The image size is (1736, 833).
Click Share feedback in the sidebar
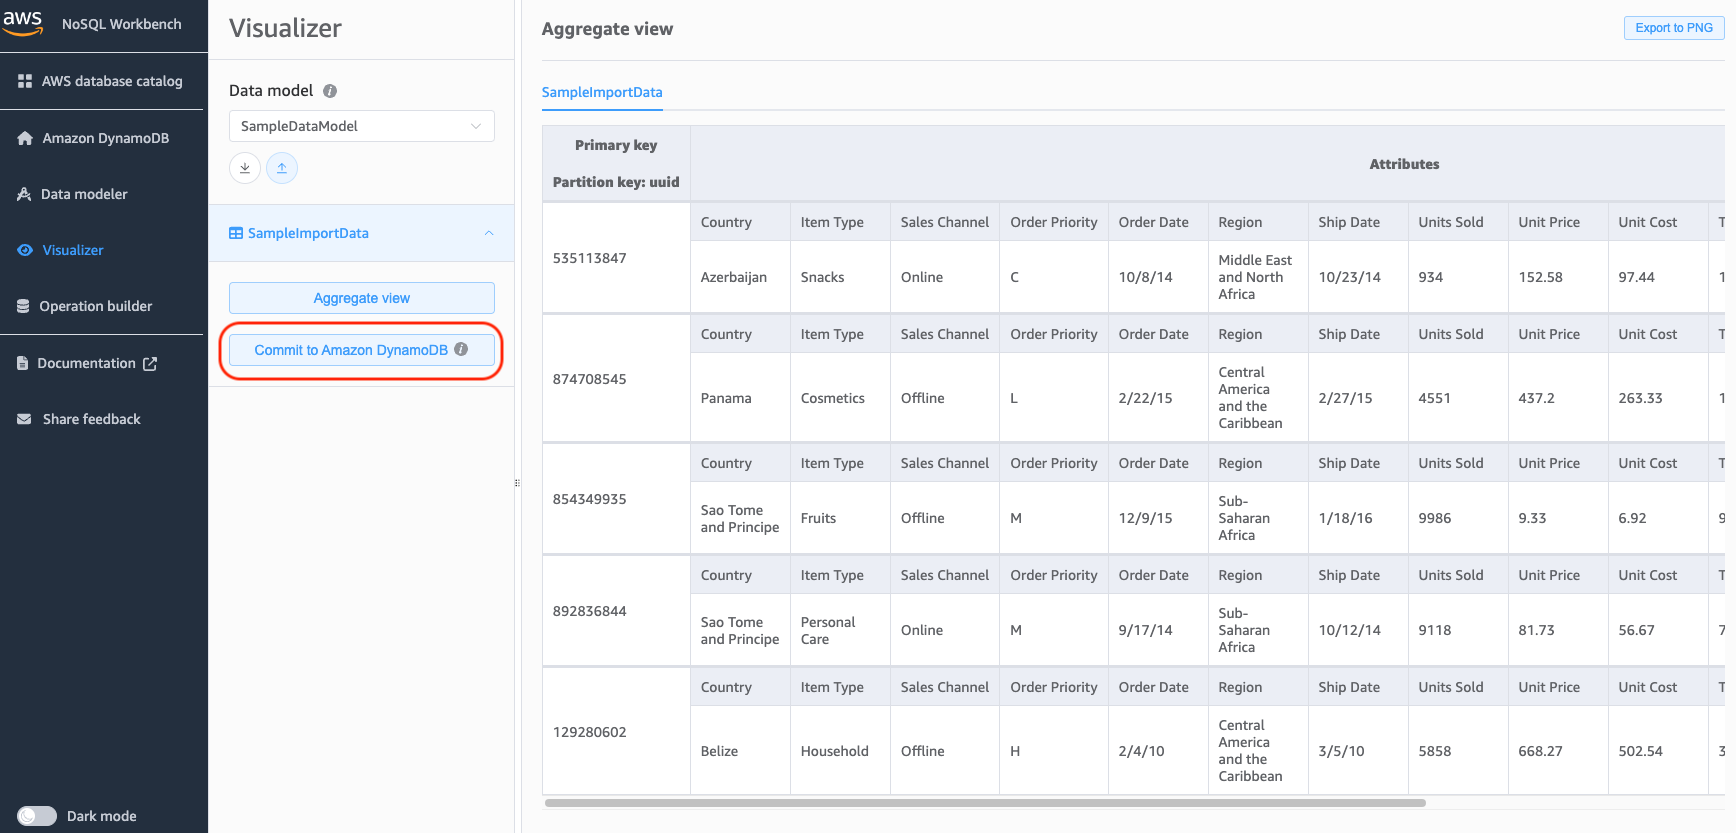click(91, 419)
